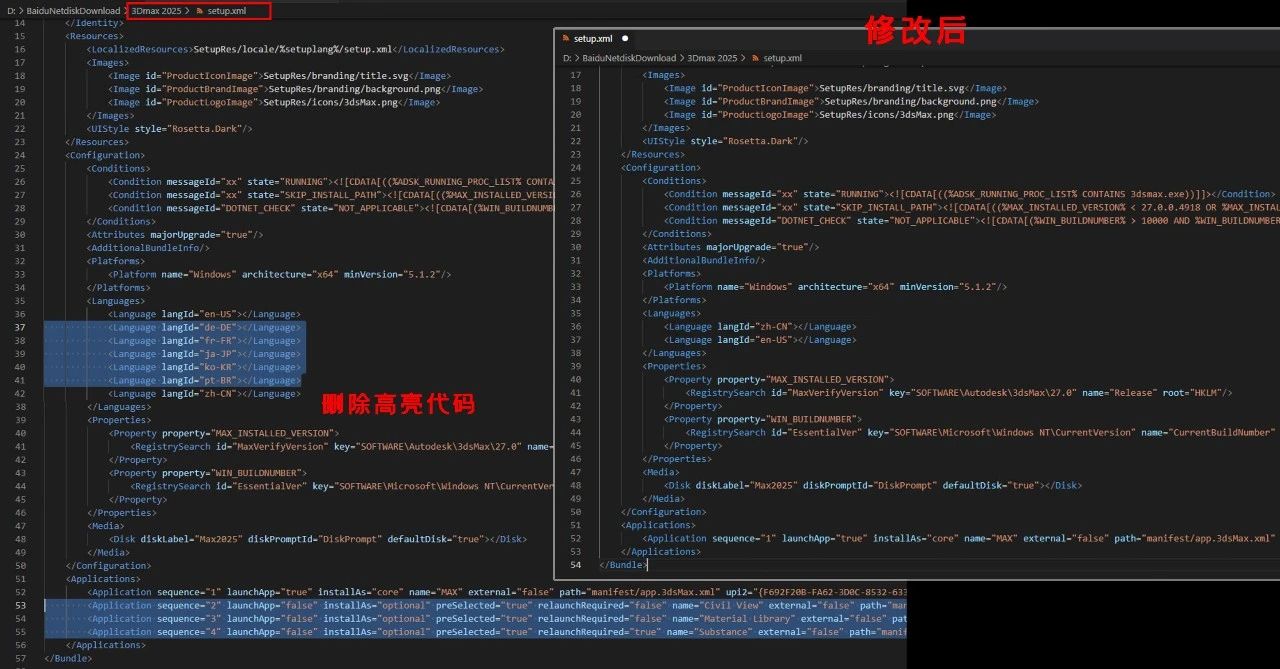
Task: Click line number 35 in front editor gutter
Action: click(x=574, y=313)
